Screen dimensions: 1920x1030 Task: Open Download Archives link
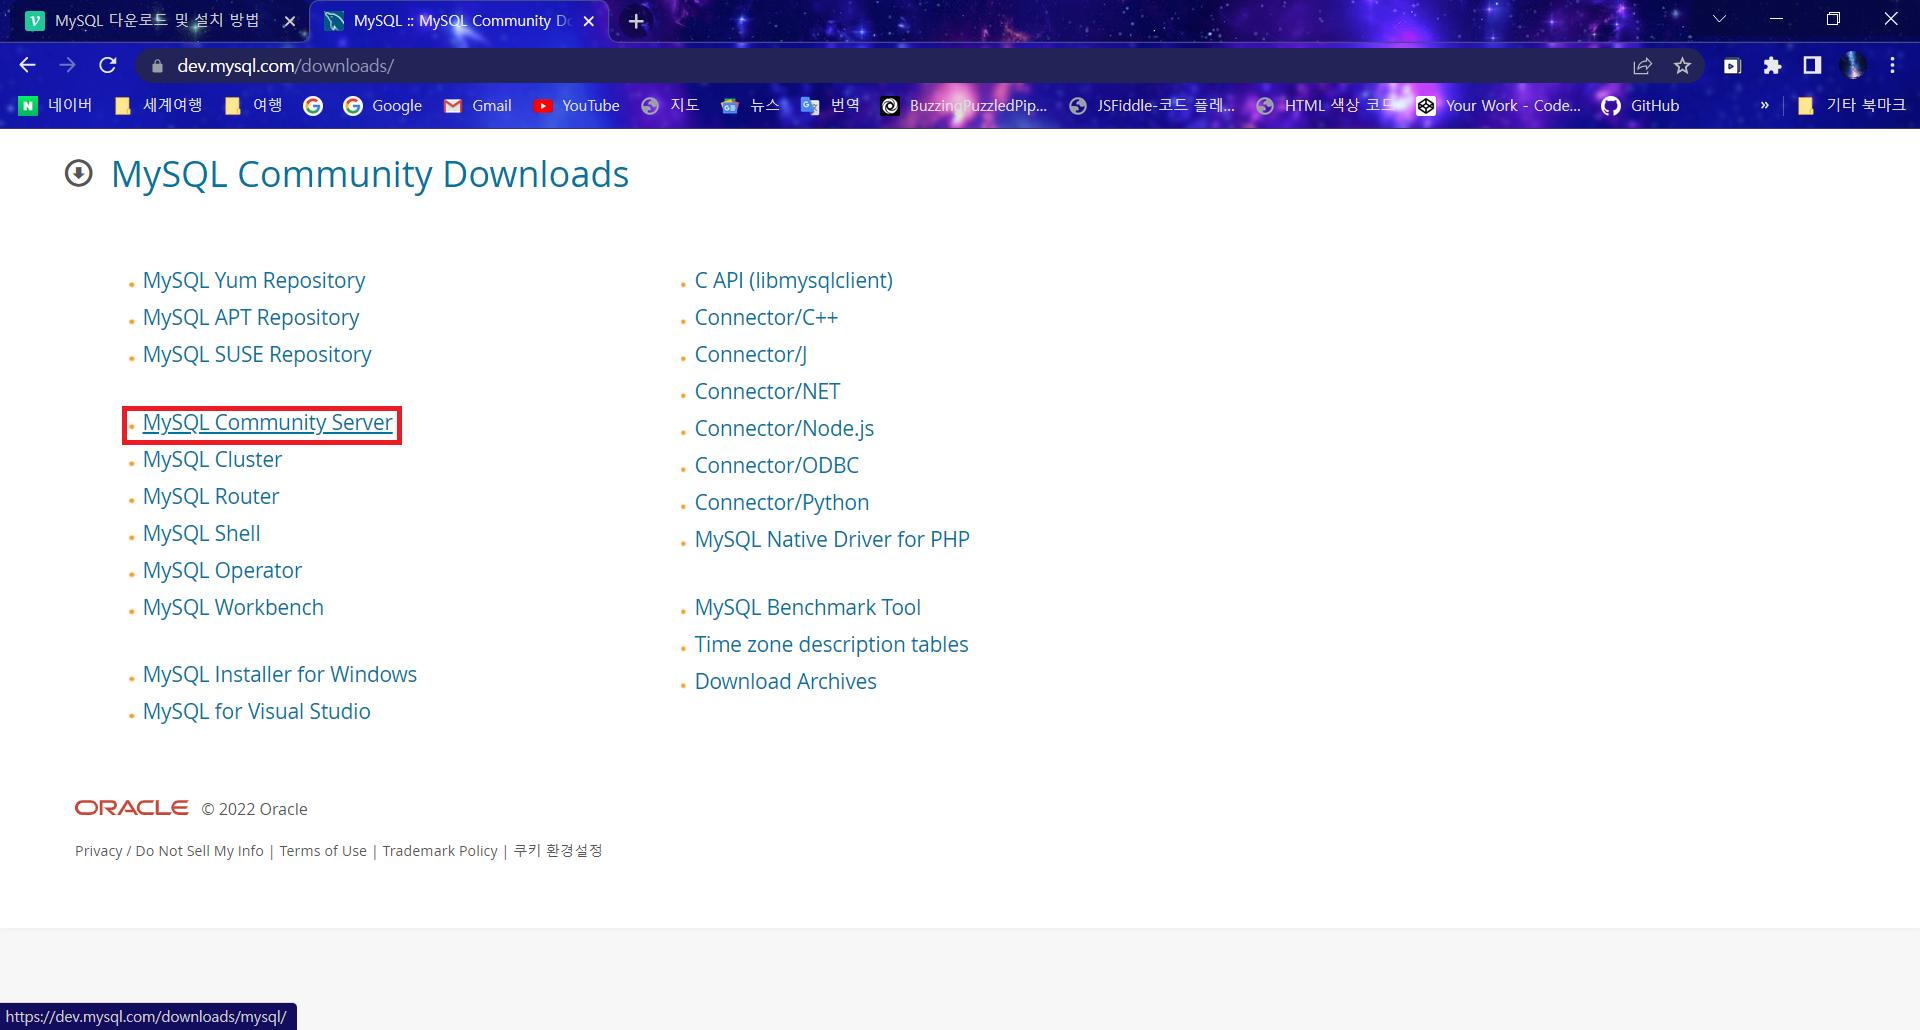(786, 681)
